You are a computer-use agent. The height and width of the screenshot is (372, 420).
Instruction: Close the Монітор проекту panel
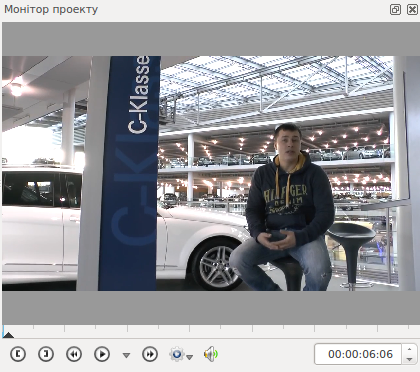[x=412, y=9]
